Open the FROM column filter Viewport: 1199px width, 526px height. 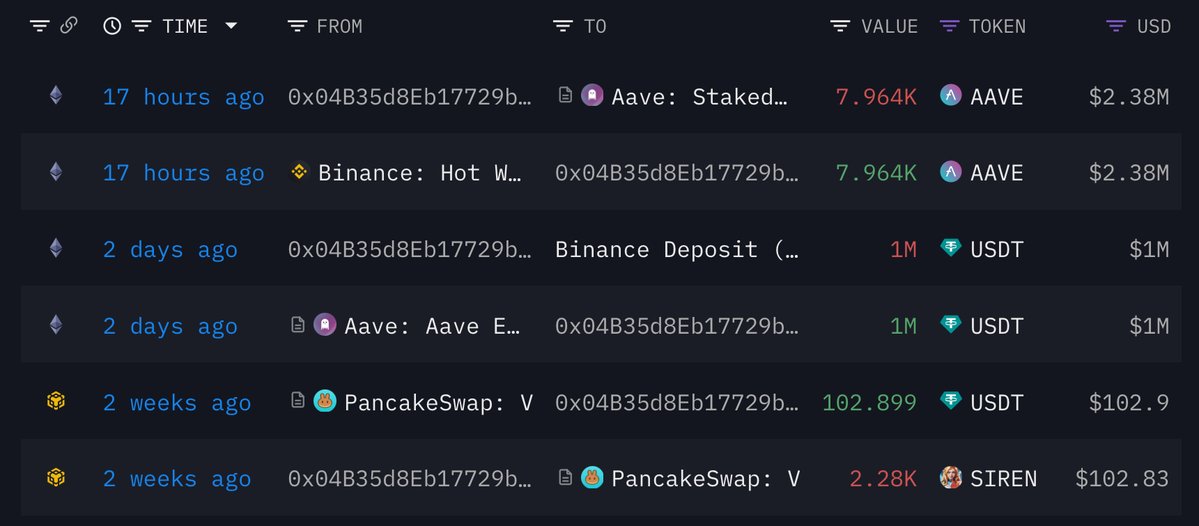[x=297, y=27]
